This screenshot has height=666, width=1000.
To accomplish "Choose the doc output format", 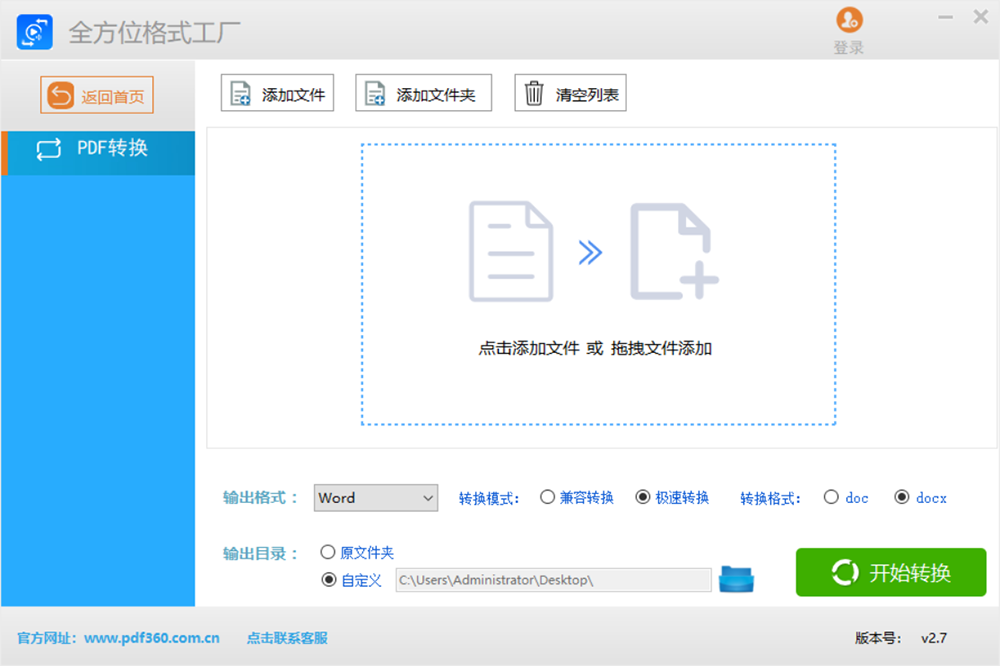I will [x=831, y=497].
